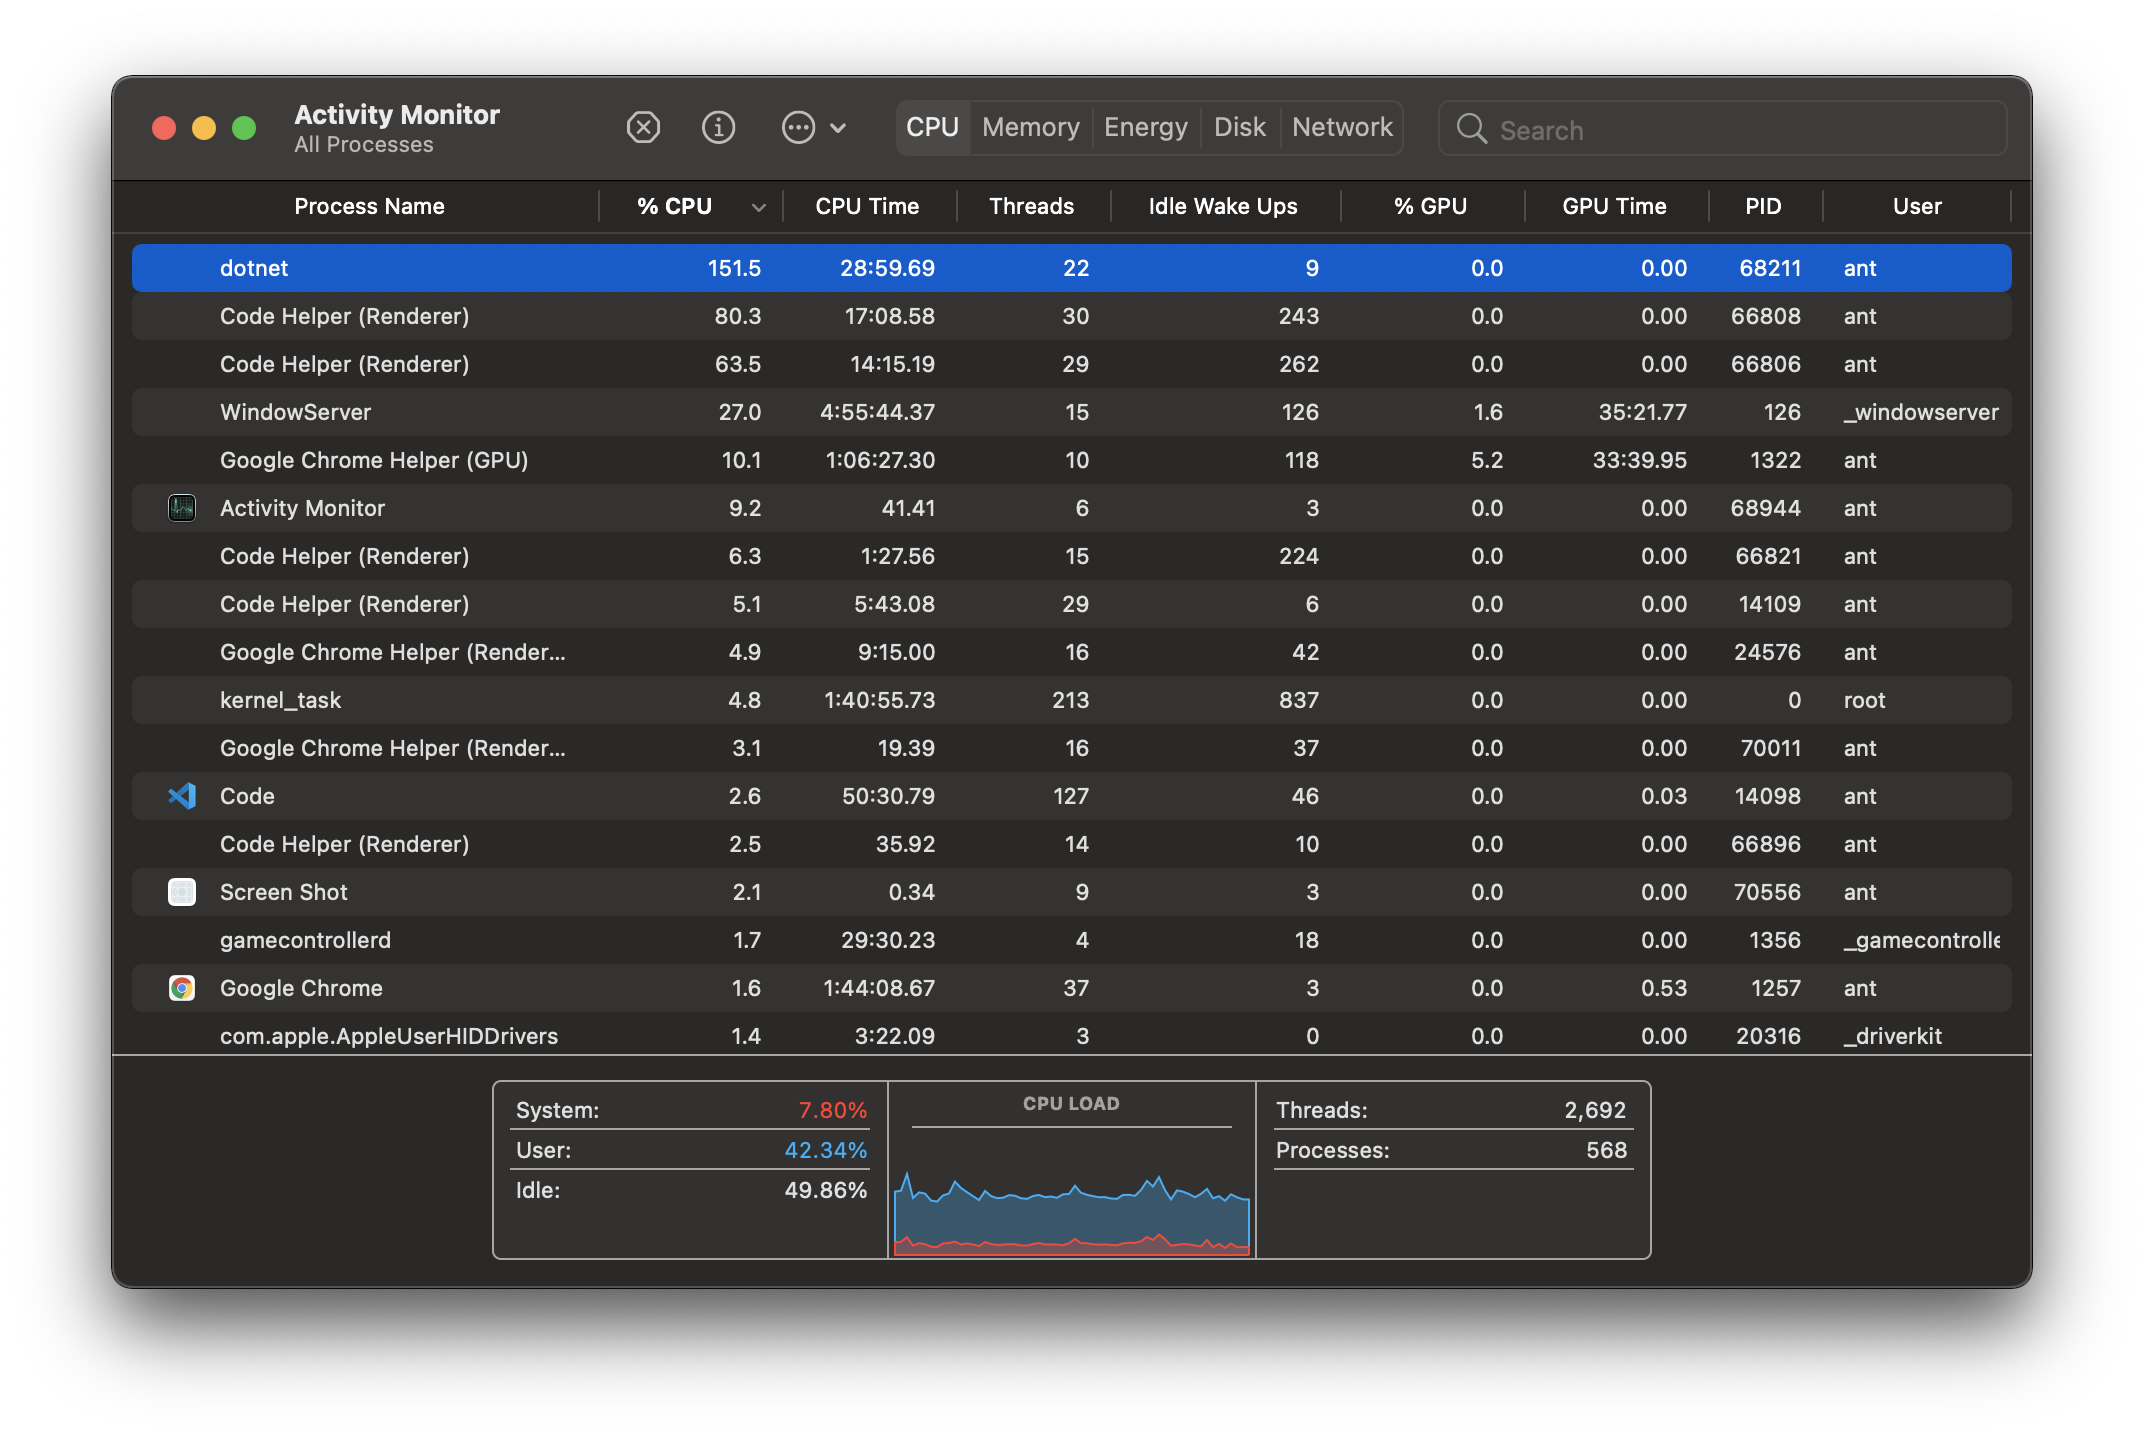The height and width of the screenshot is (1436, 2144).
Task: Select Code Helper (Renderer) with PID 66808
Action: point(1071,316)
